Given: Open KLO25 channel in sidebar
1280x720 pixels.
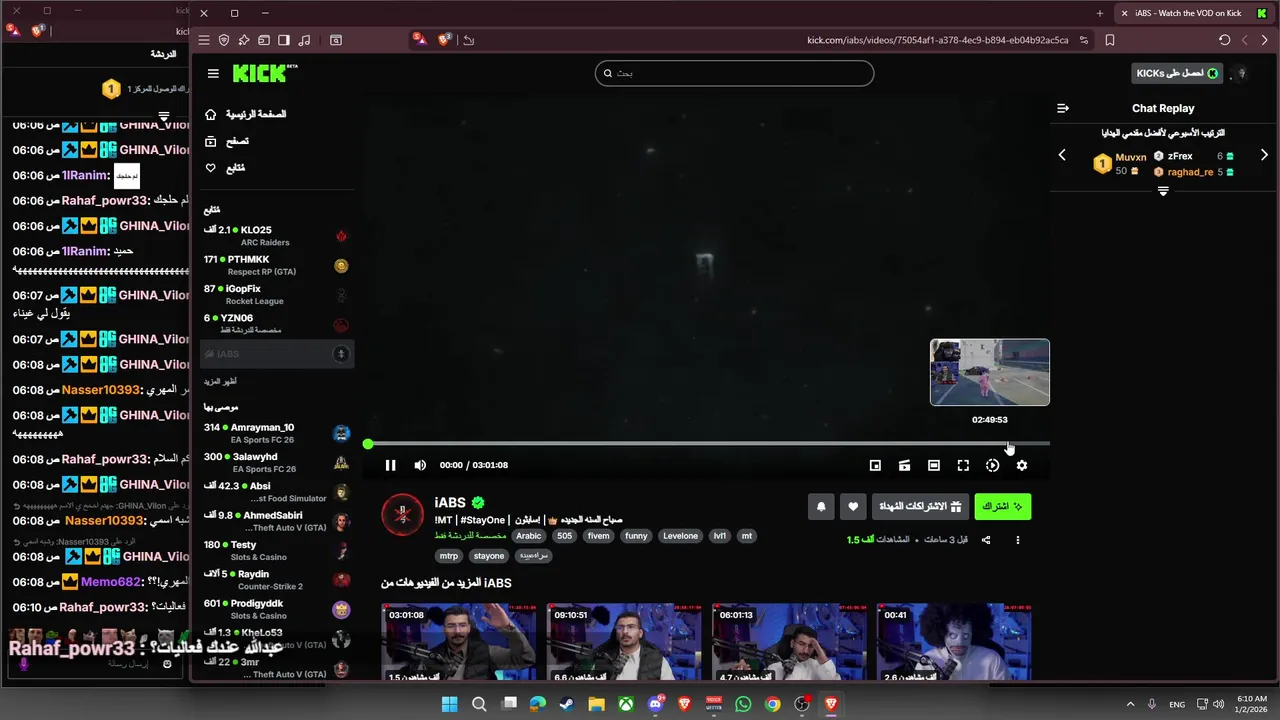Looking at the screenshot, I should click(277, 236).
